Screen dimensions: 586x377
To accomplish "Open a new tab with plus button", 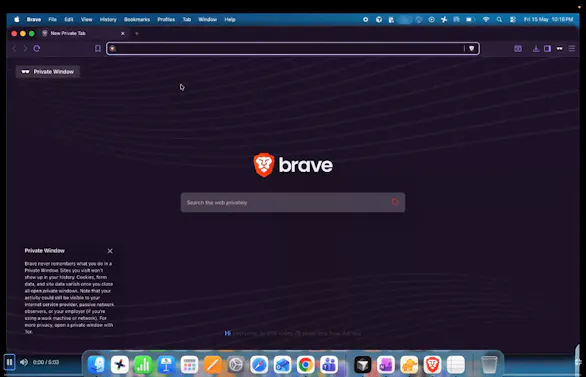I will pos(137,33).
